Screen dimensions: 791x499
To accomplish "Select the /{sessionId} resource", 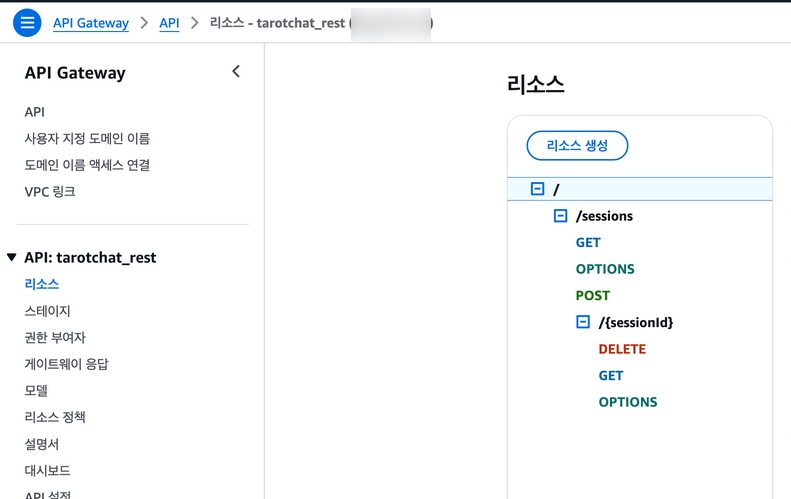I will click(x=636, y=322).
